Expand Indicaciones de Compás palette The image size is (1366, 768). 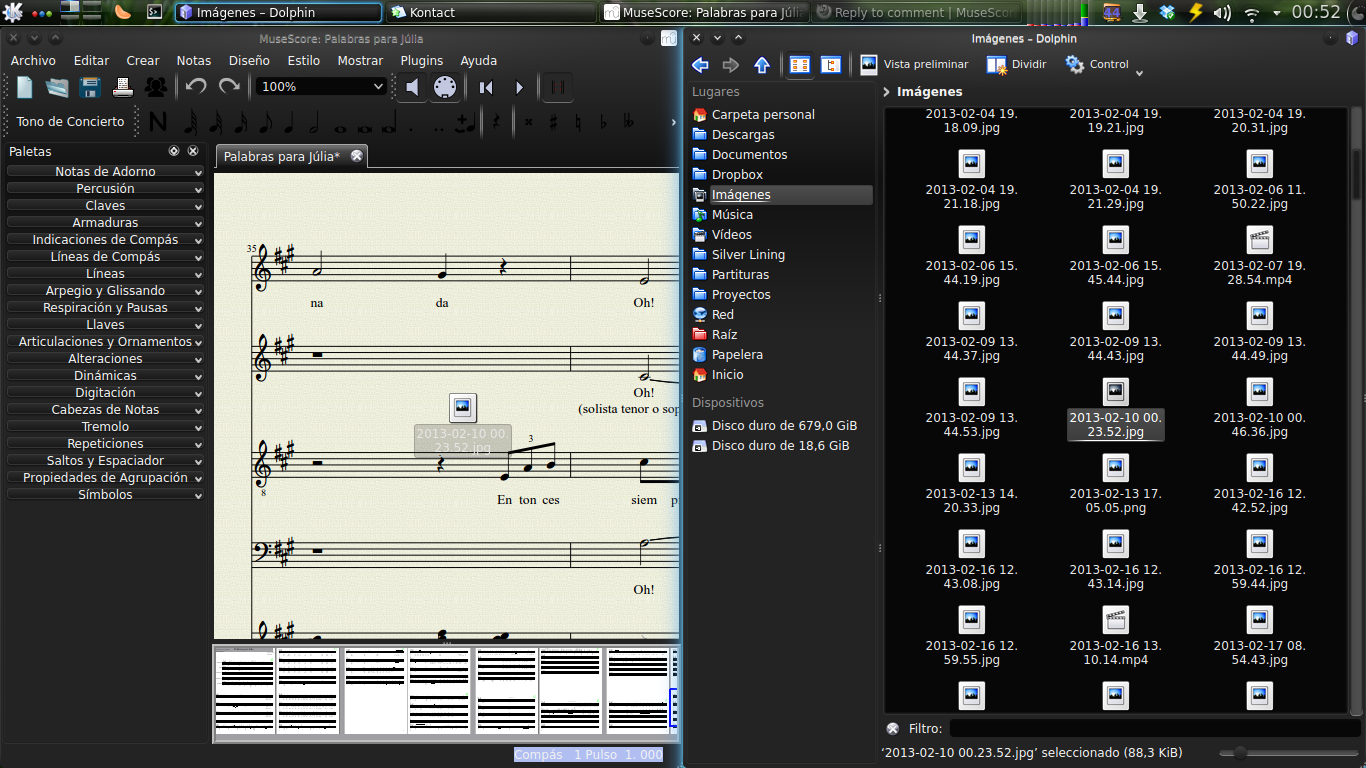pos(105,240)
